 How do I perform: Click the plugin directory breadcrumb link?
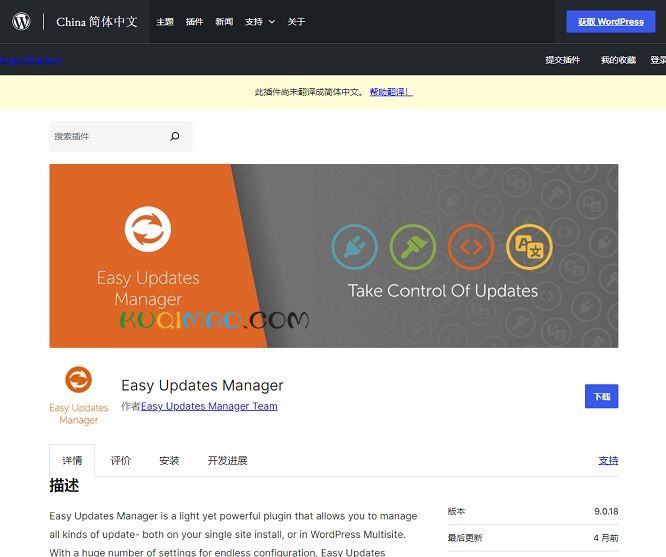point(31,60)
